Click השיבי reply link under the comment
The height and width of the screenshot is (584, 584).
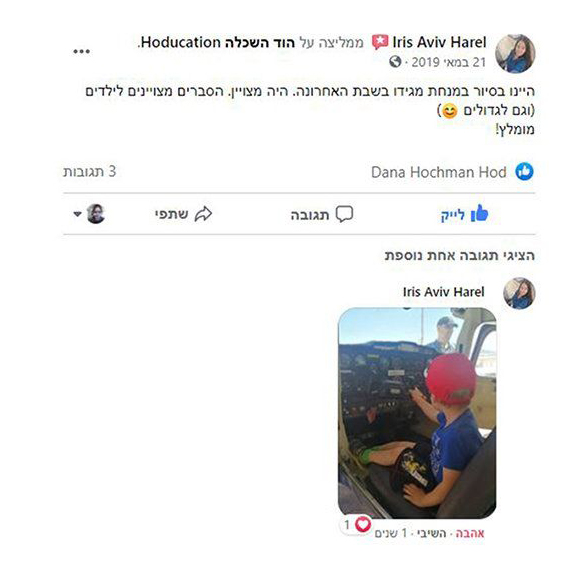coord(431,533)
